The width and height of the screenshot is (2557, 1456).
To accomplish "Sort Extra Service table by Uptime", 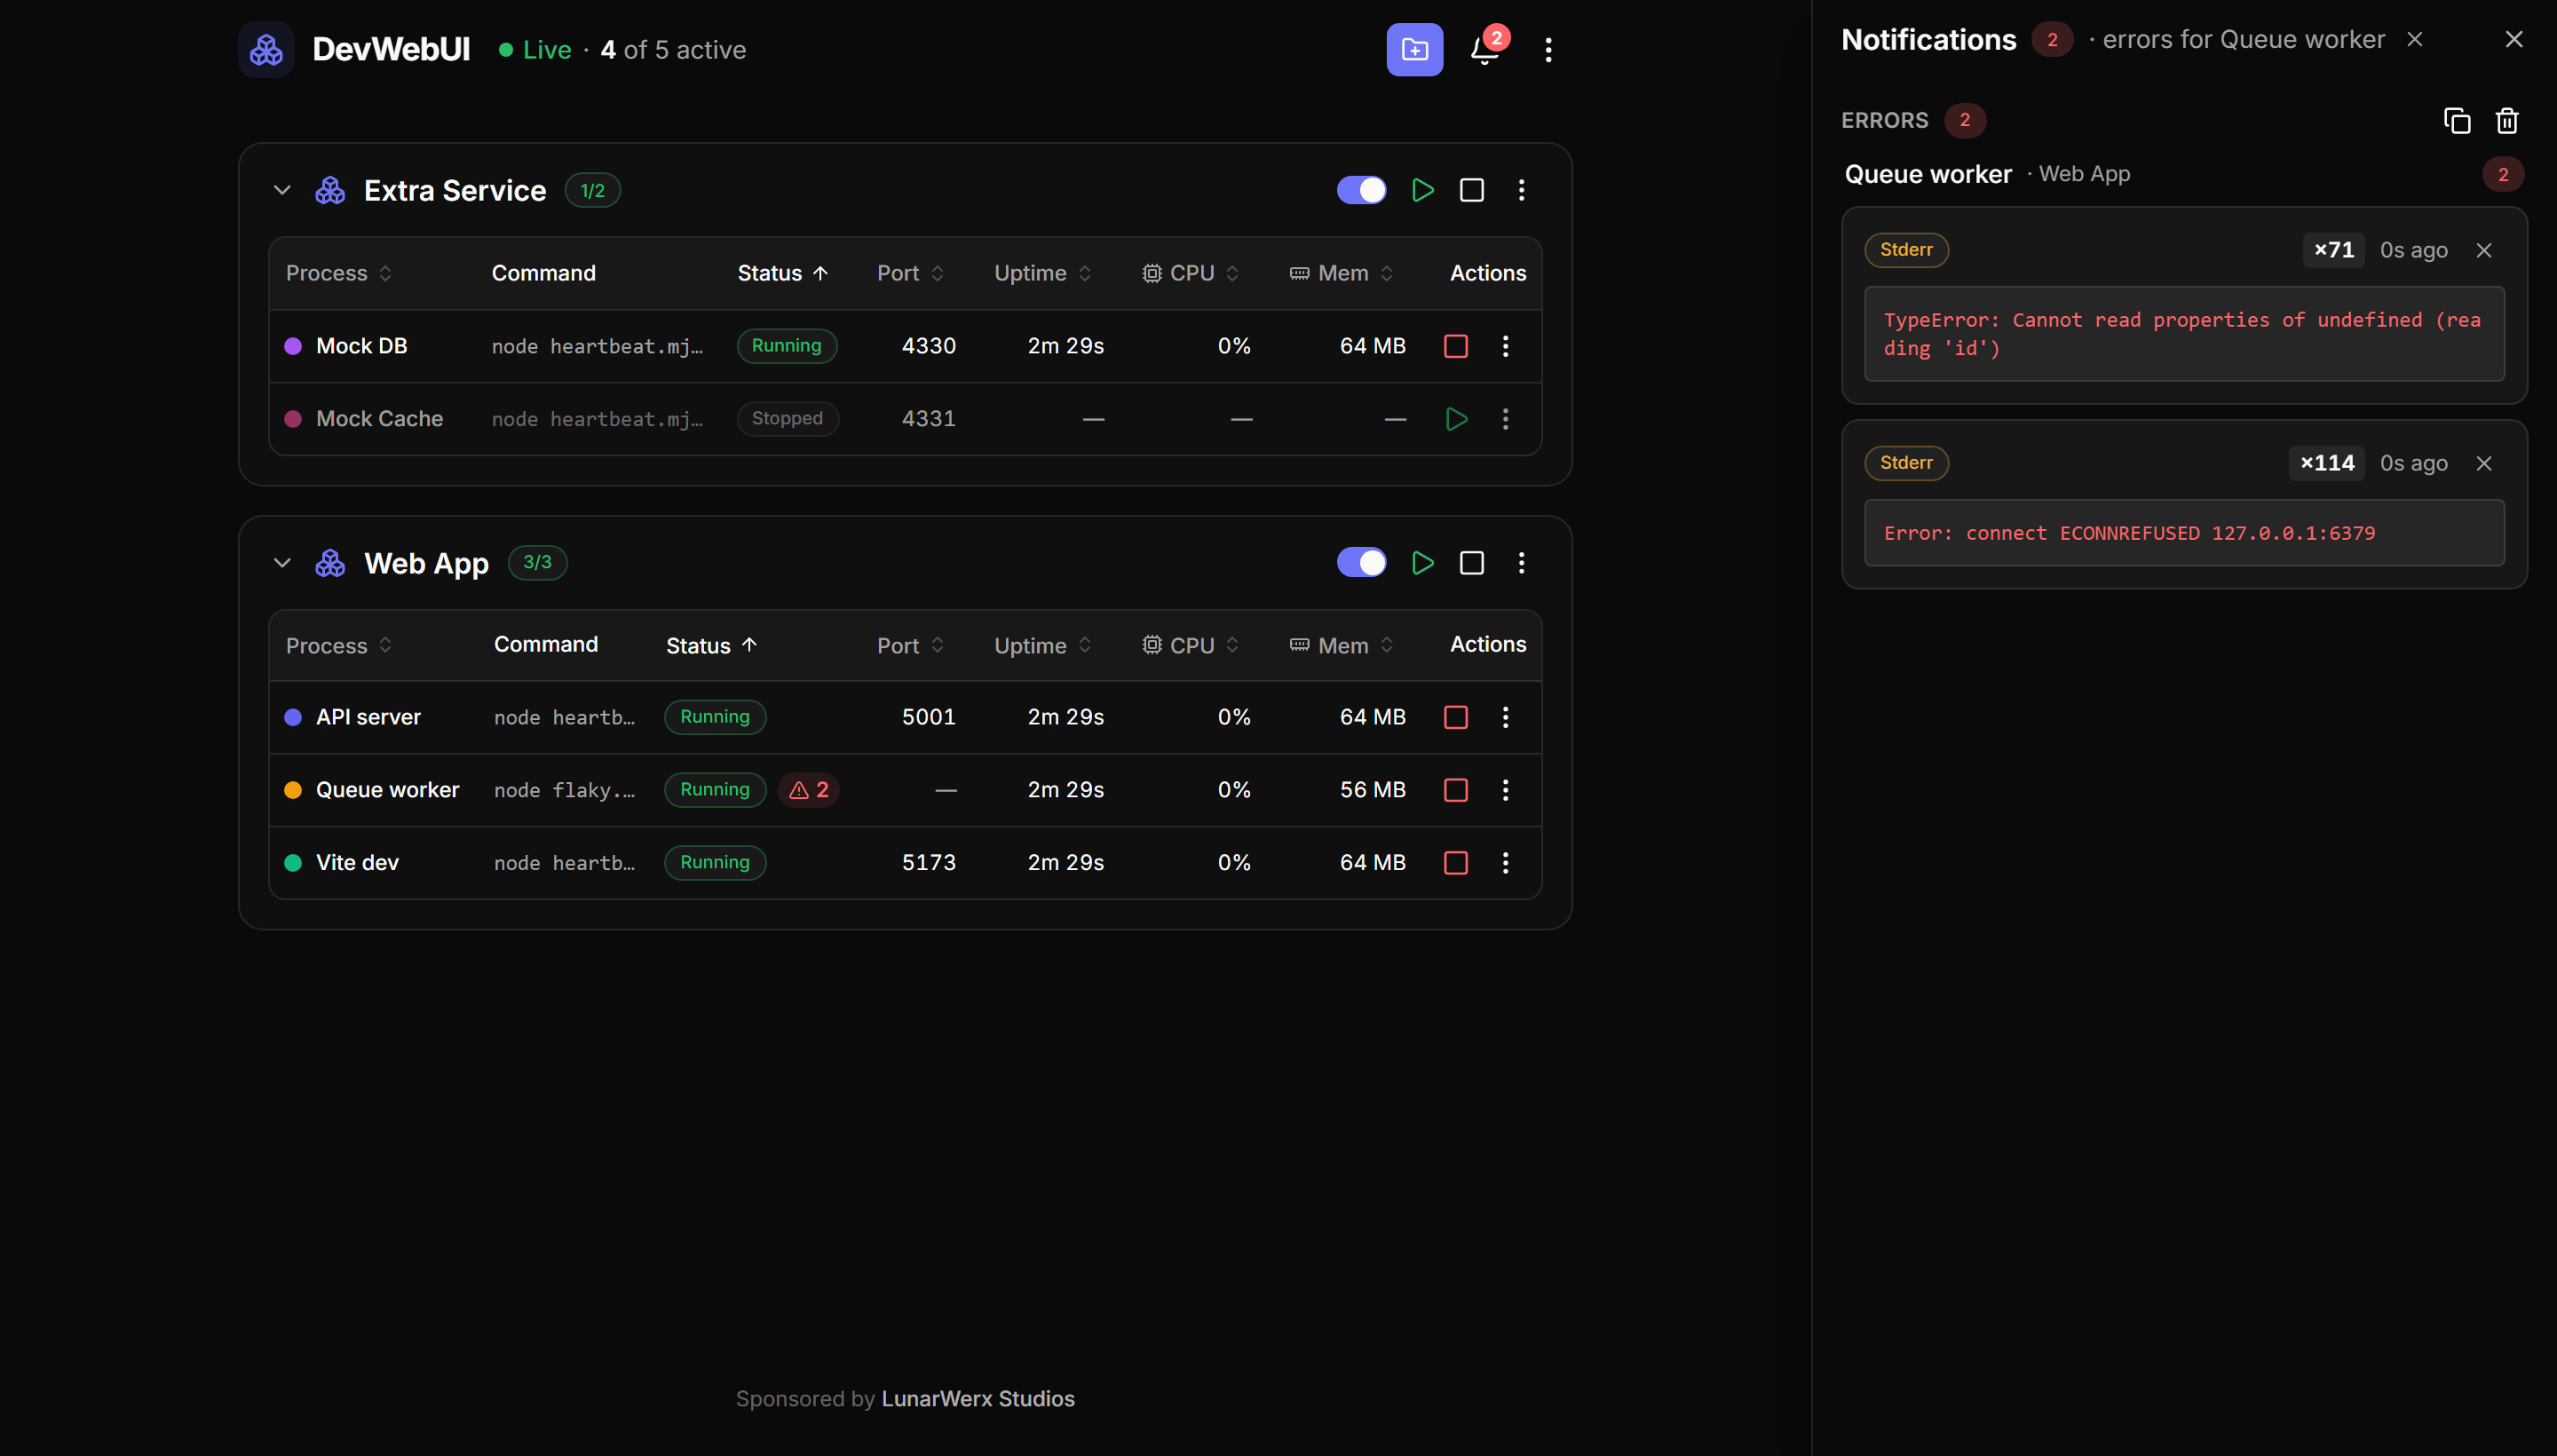I will point(1042,273).
